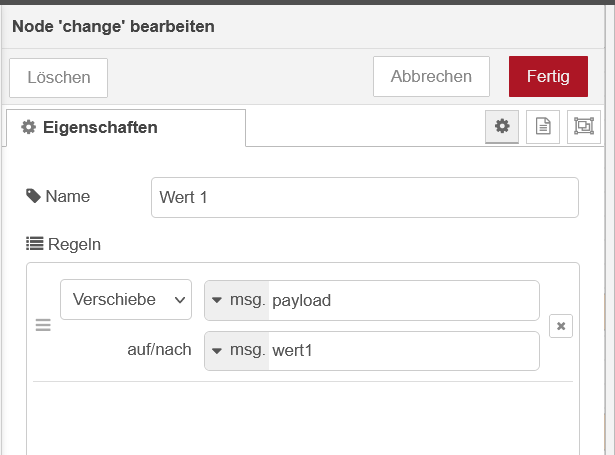Click Abbrechen to discard changes

click(x=431, y=76)
